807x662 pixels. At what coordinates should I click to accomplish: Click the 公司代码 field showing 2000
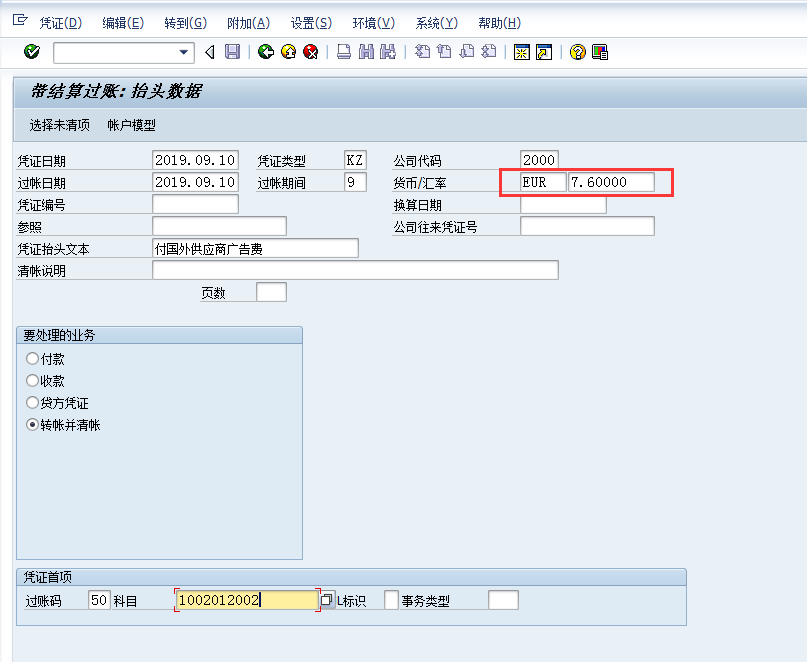(x=539, y=160)
